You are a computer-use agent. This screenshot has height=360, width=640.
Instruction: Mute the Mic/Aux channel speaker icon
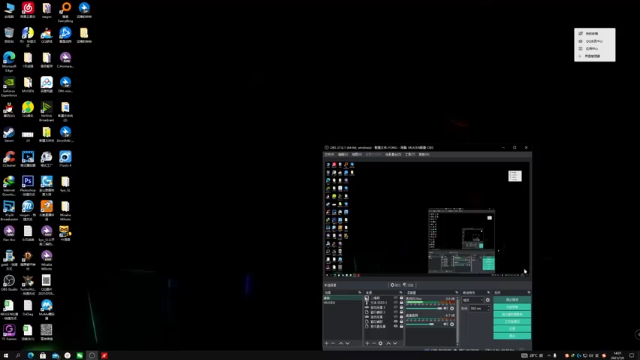pos(446,308)
